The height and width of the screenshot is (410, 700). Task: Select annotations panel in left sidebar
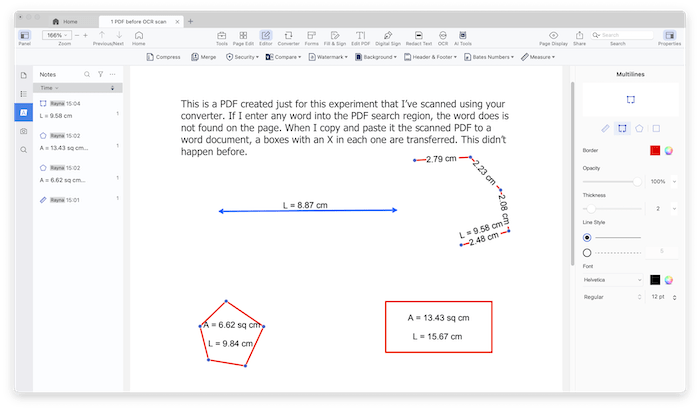coord(24,113)
